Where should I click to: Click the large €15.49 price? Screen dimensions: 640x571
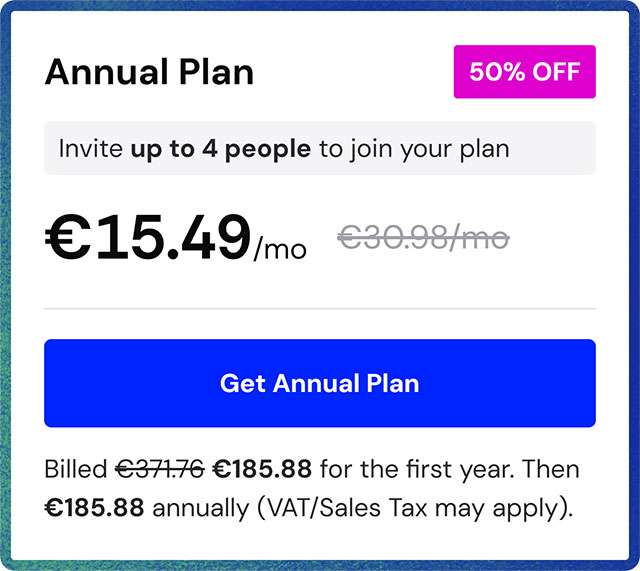pyautogui.click(x=148, y=238)
